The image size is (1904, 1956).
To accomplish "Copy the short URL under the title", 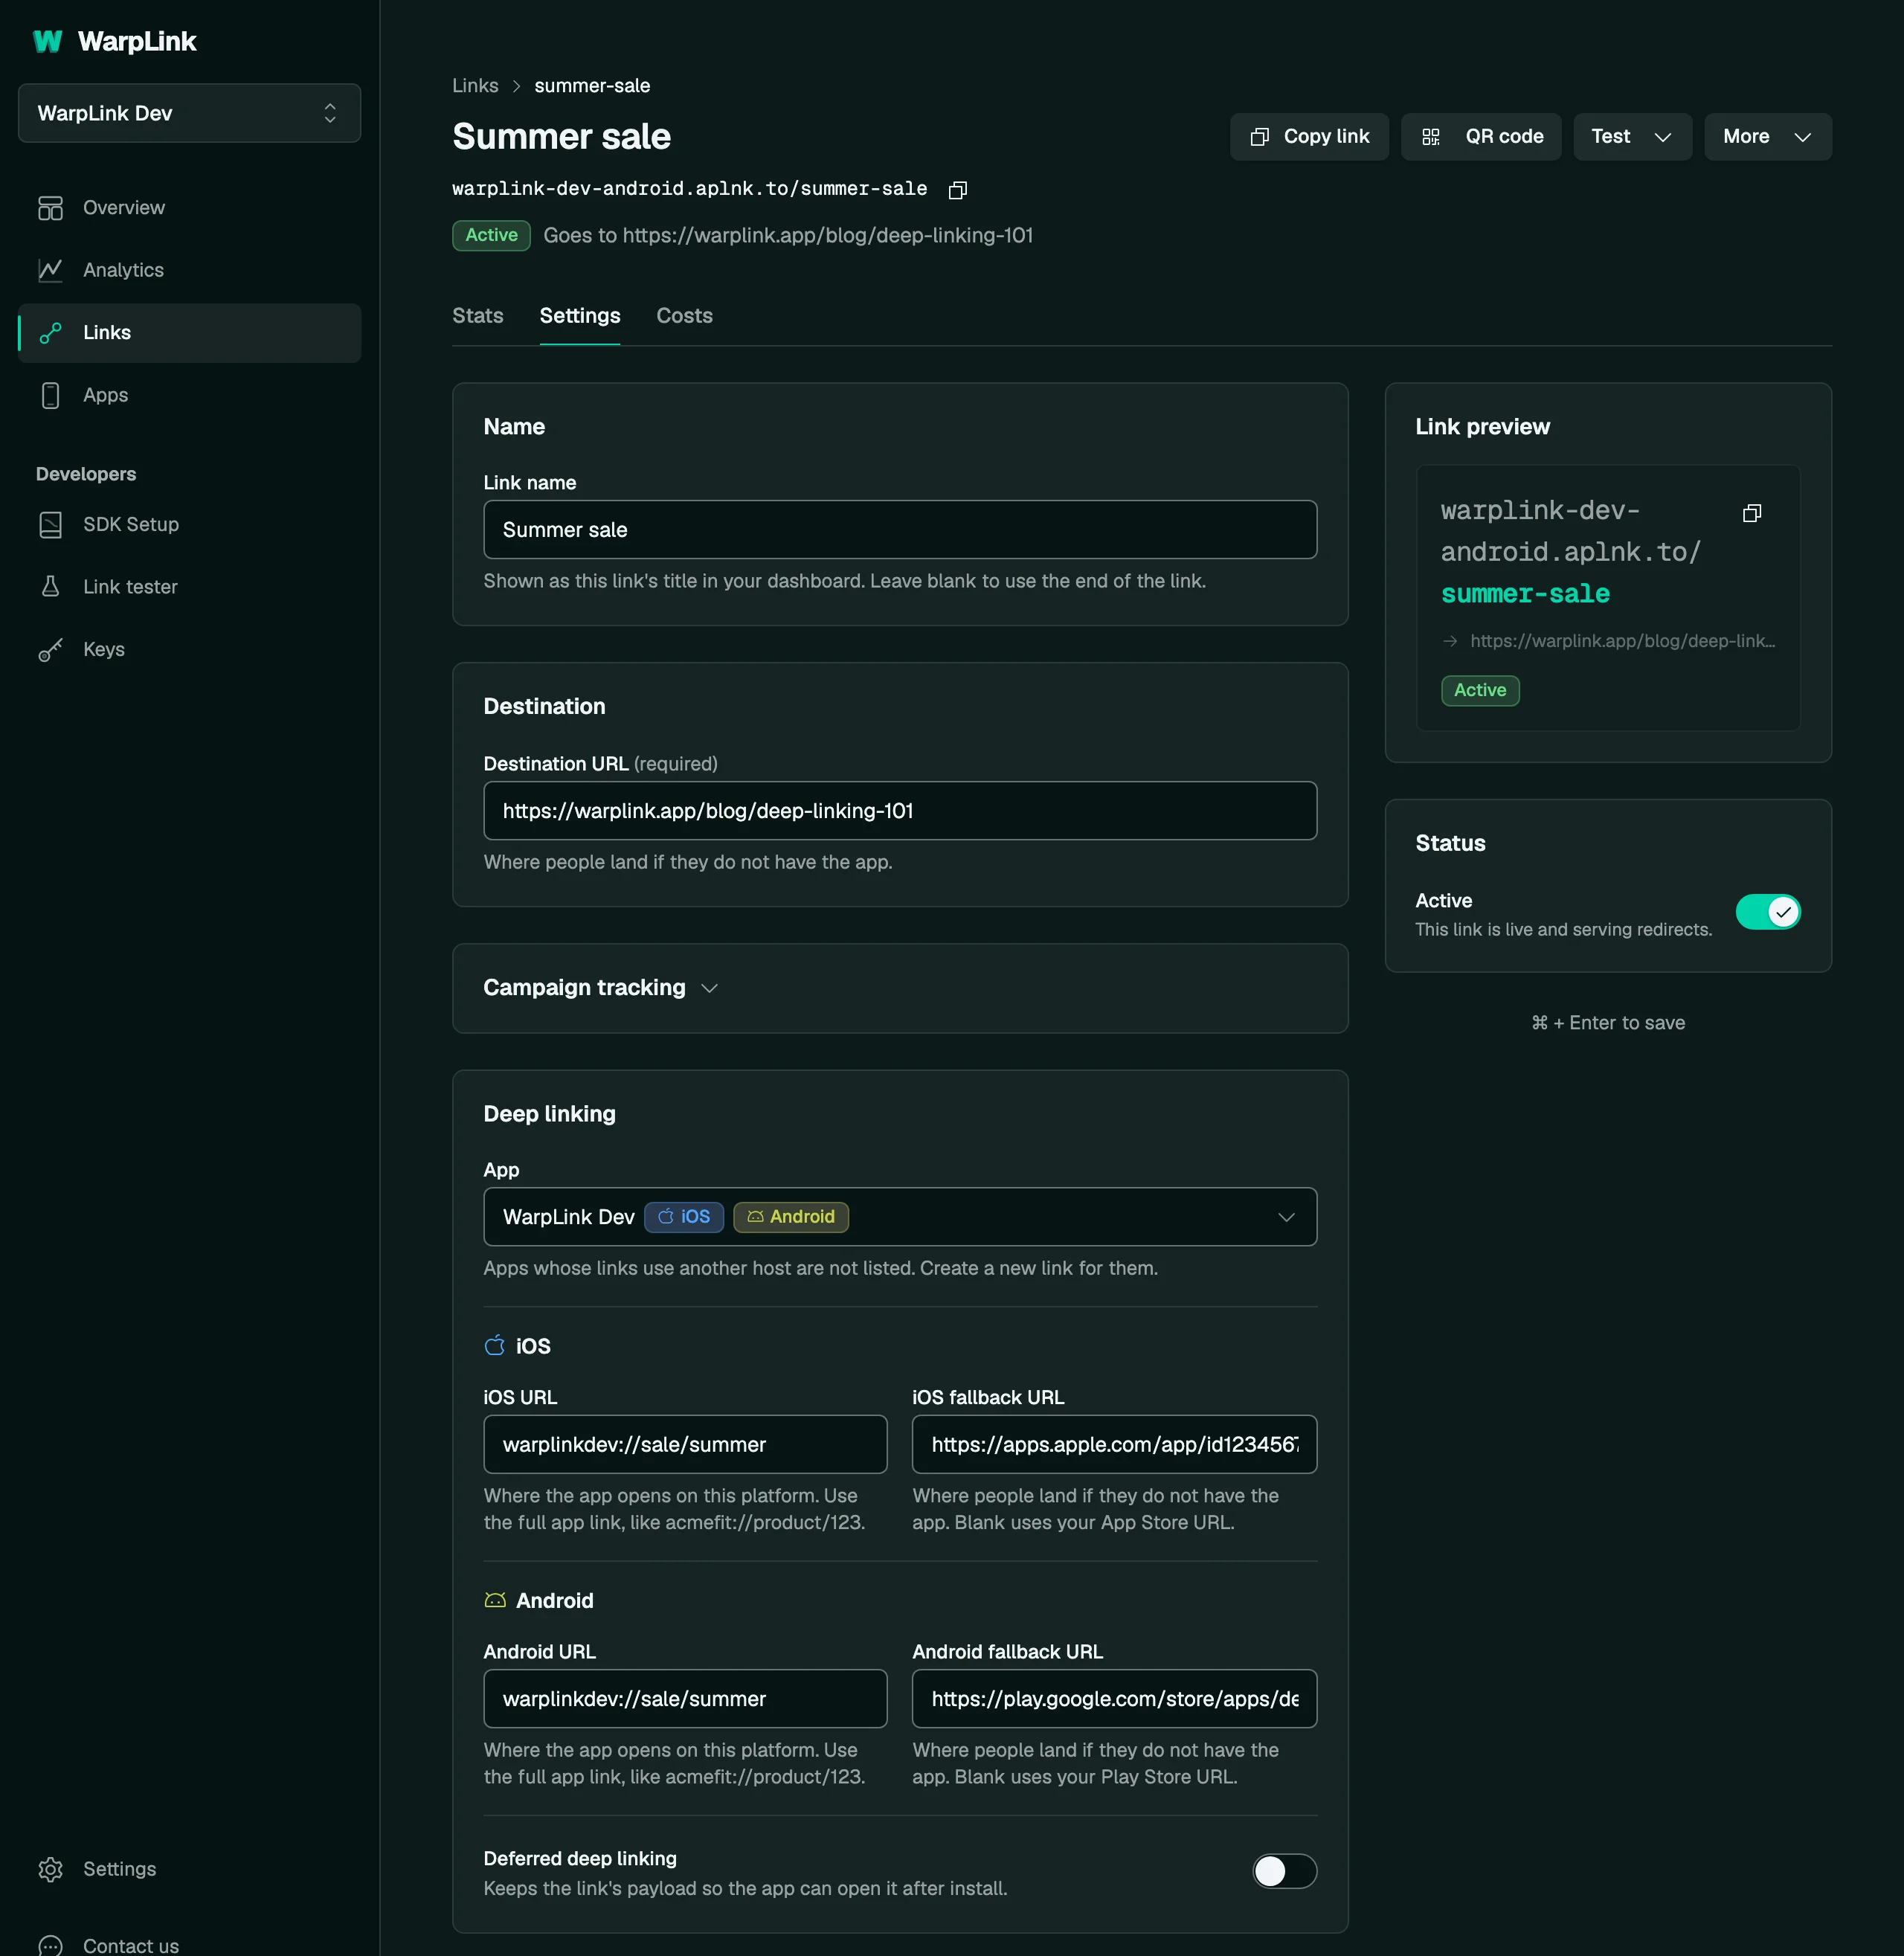I will click(x=957, y=190).
